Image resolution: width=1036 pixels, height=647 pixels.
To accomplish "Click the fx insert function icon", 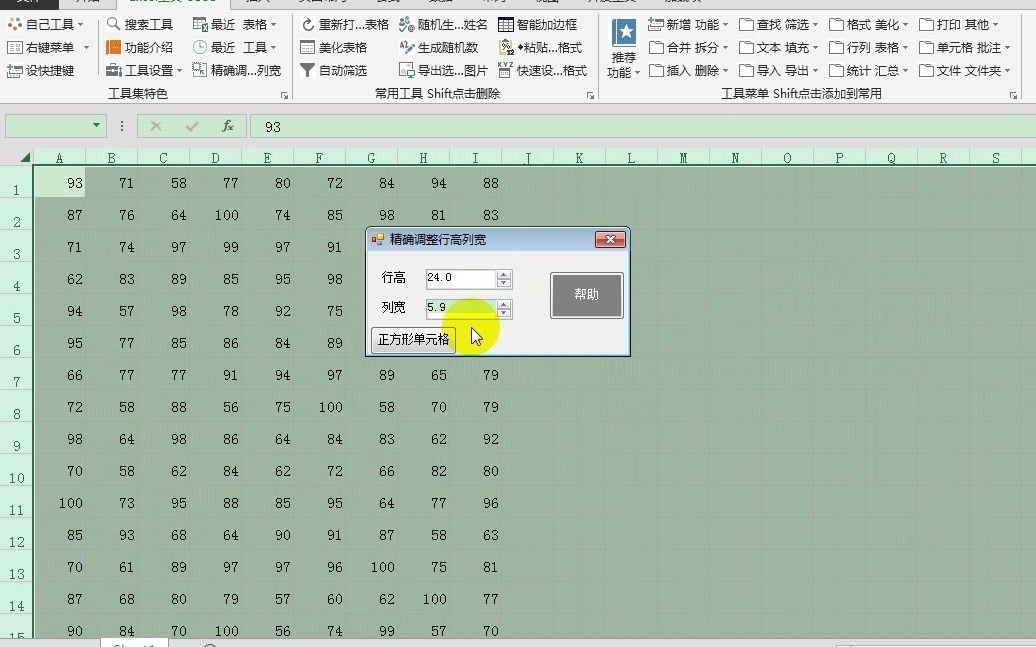I will point(227,127).
